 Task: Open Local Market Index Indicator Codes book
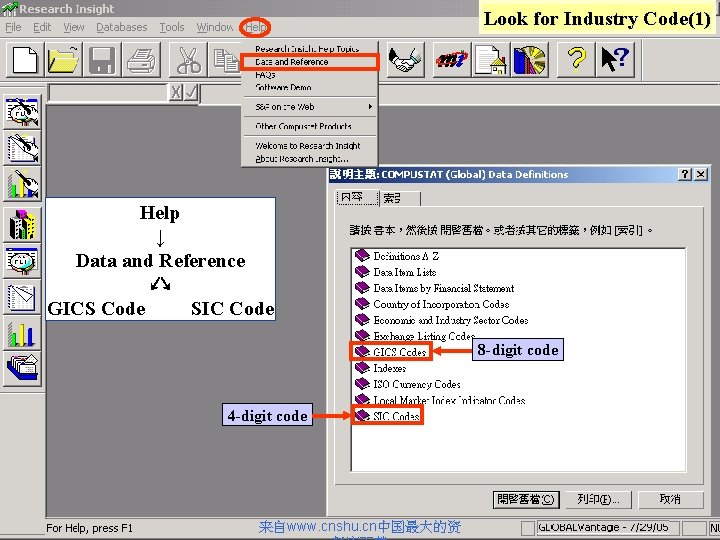click(440, 400)
